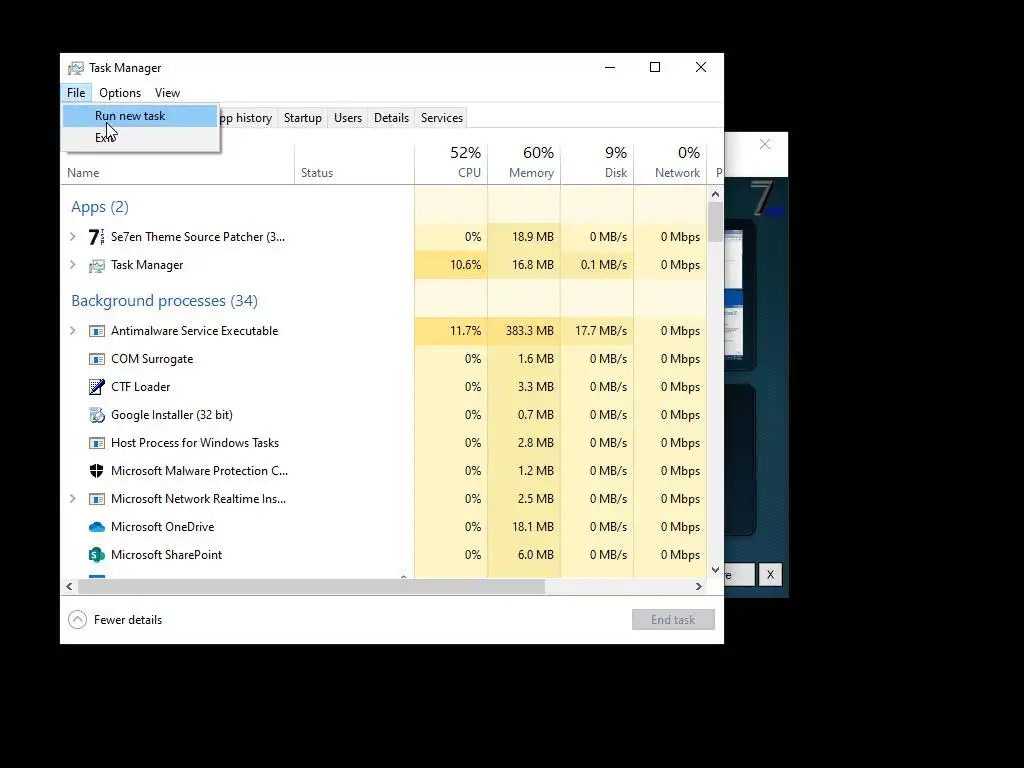
Task: Click the X button at bottom of patcher window
Action: pyautogui.click(x=771, y=575)
